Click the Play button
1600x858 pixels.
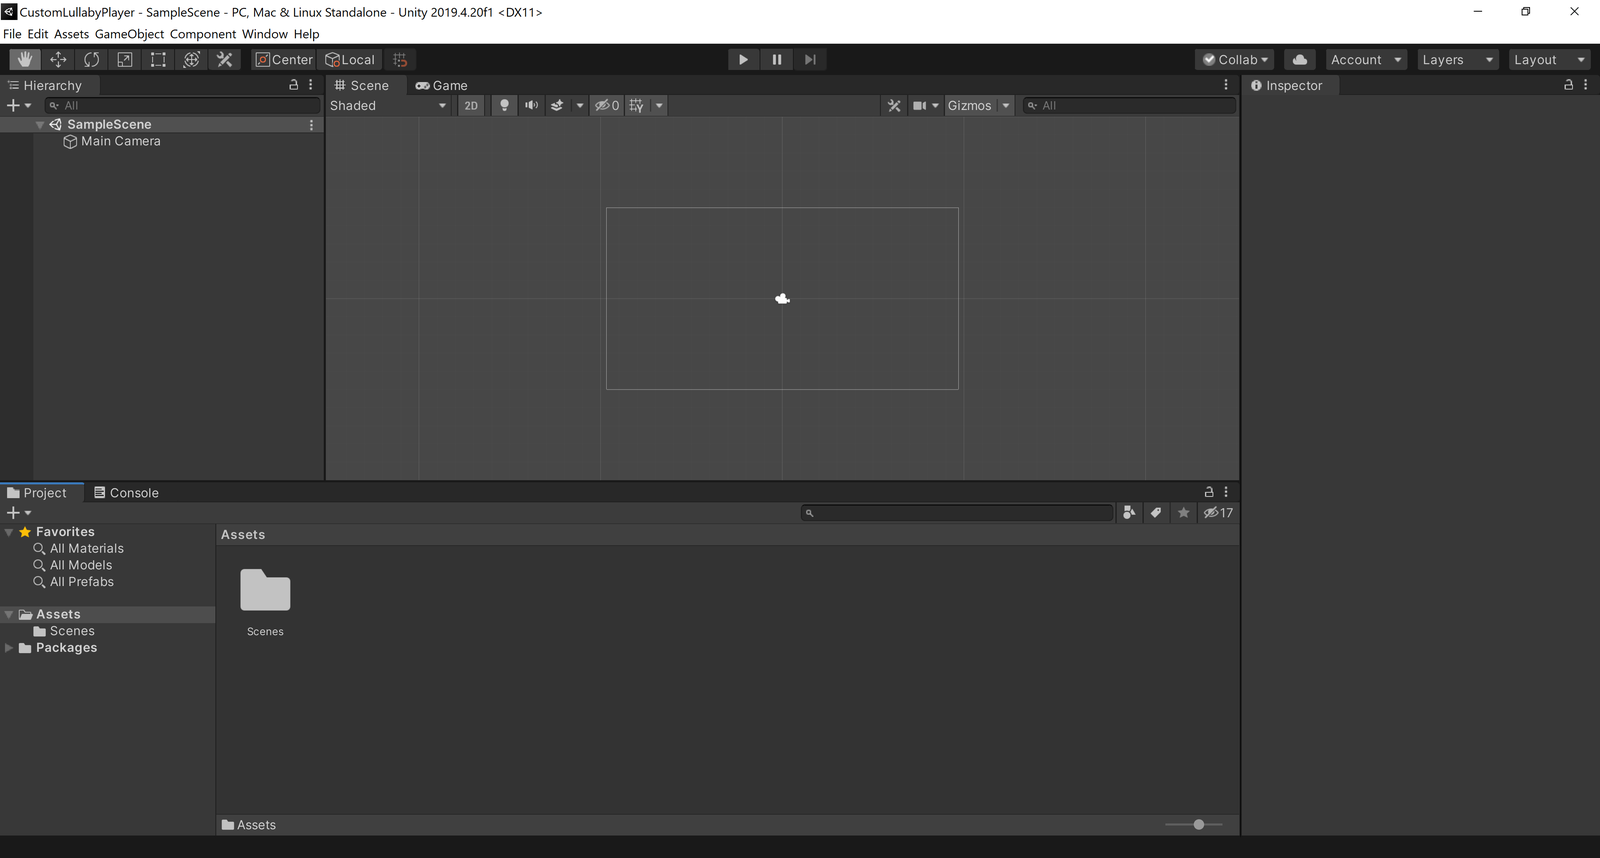click(x=743, y=60)
